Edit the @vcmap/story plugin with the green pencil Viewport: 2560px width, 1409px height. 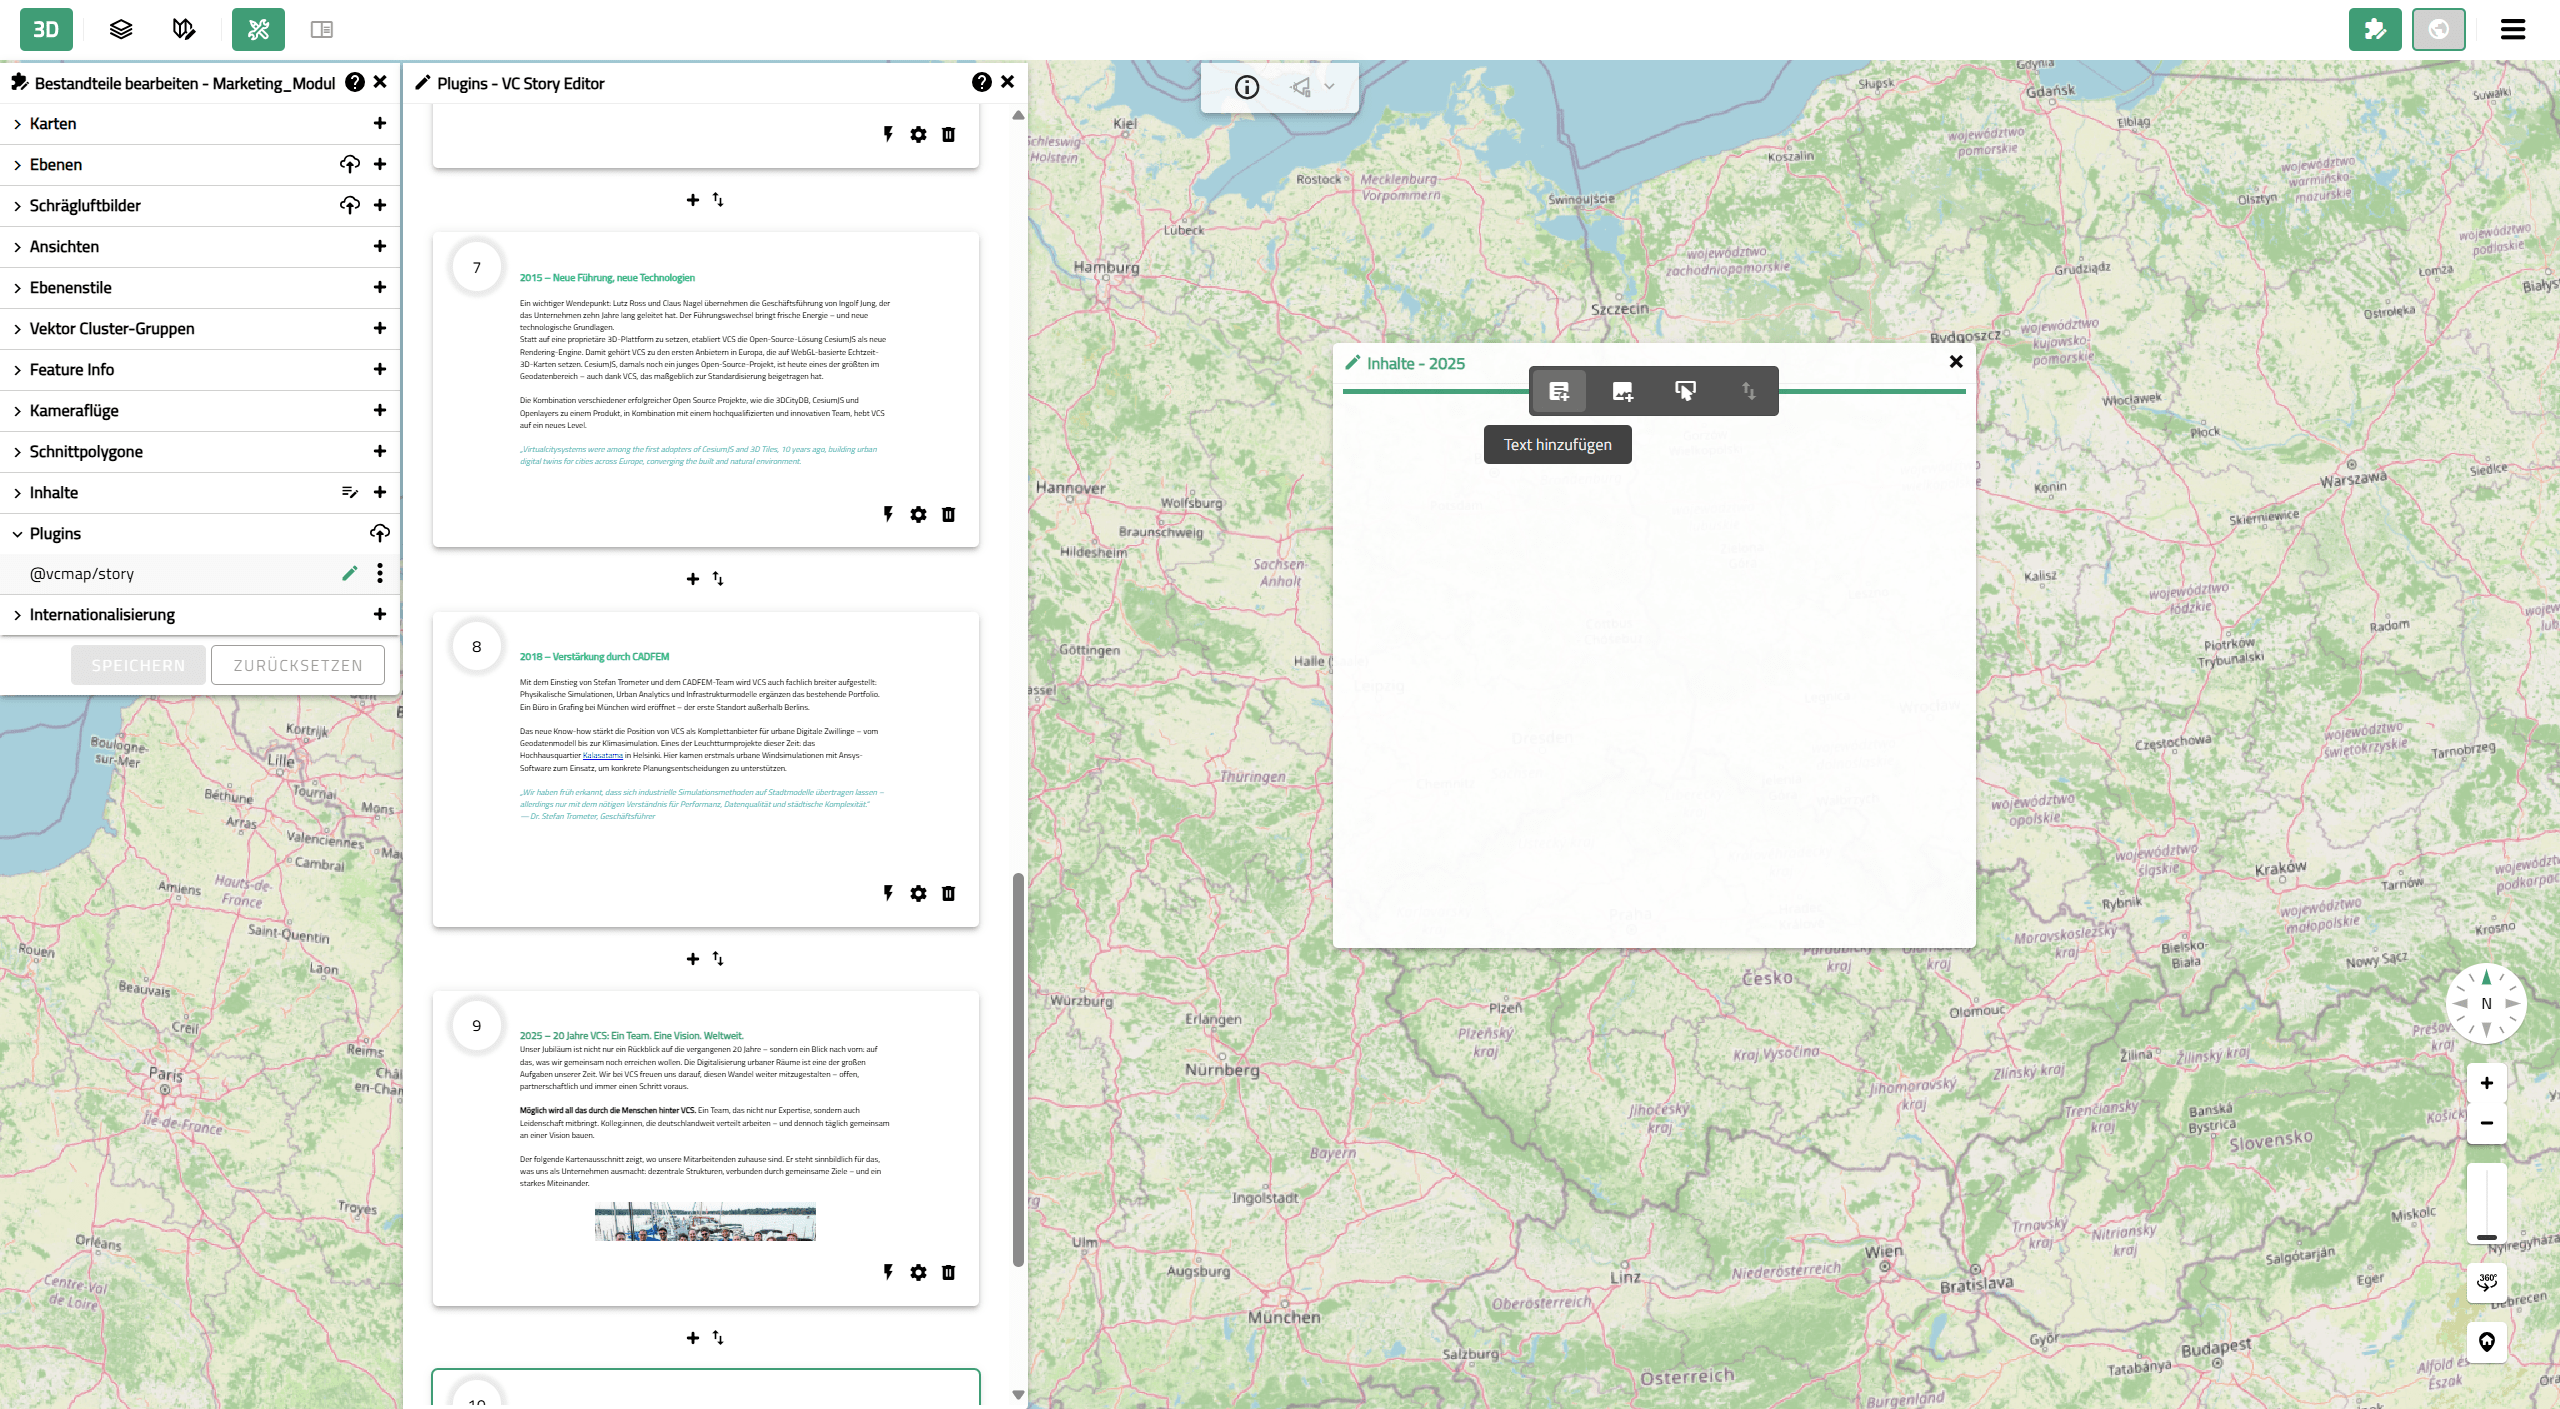click(x=349, y=573)
